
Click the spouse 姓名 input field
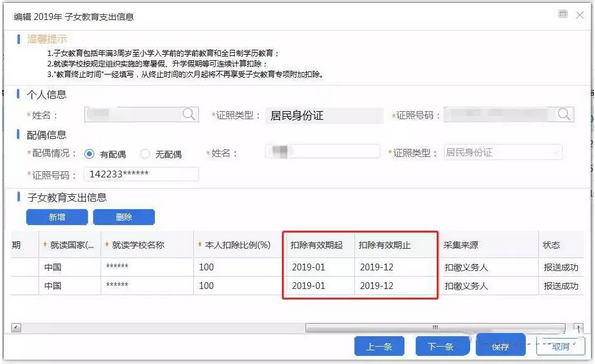click(323, 151)
